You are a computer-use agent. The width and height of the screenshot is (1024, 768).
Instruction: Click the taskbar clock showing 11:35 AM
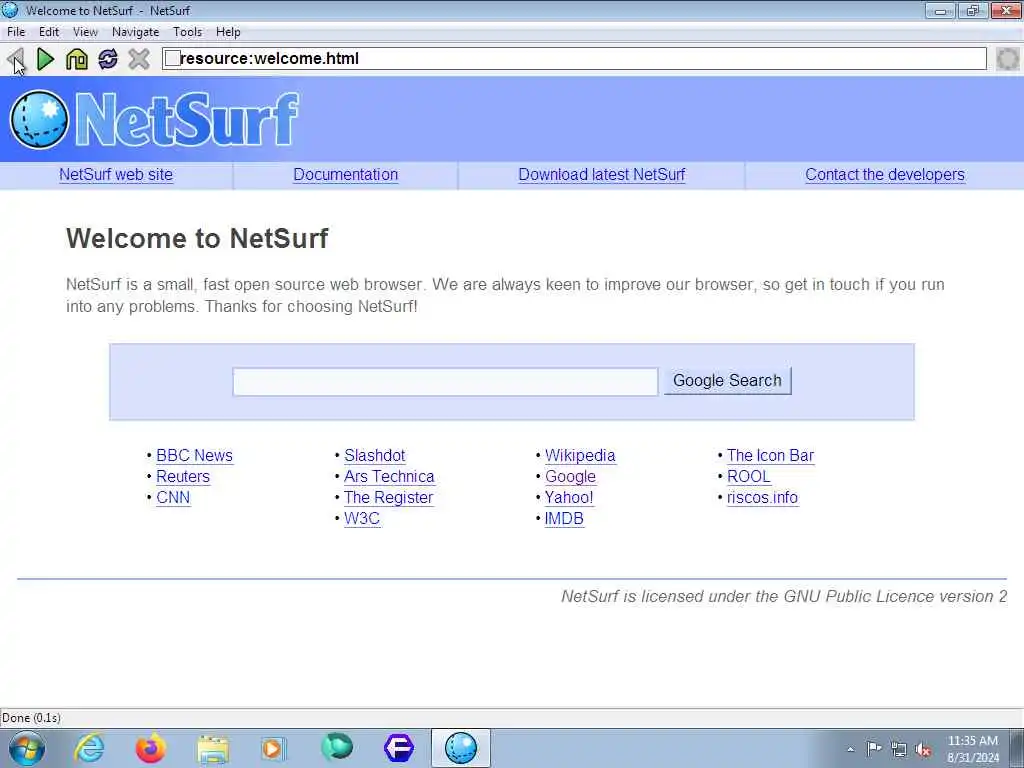[972, 749]
